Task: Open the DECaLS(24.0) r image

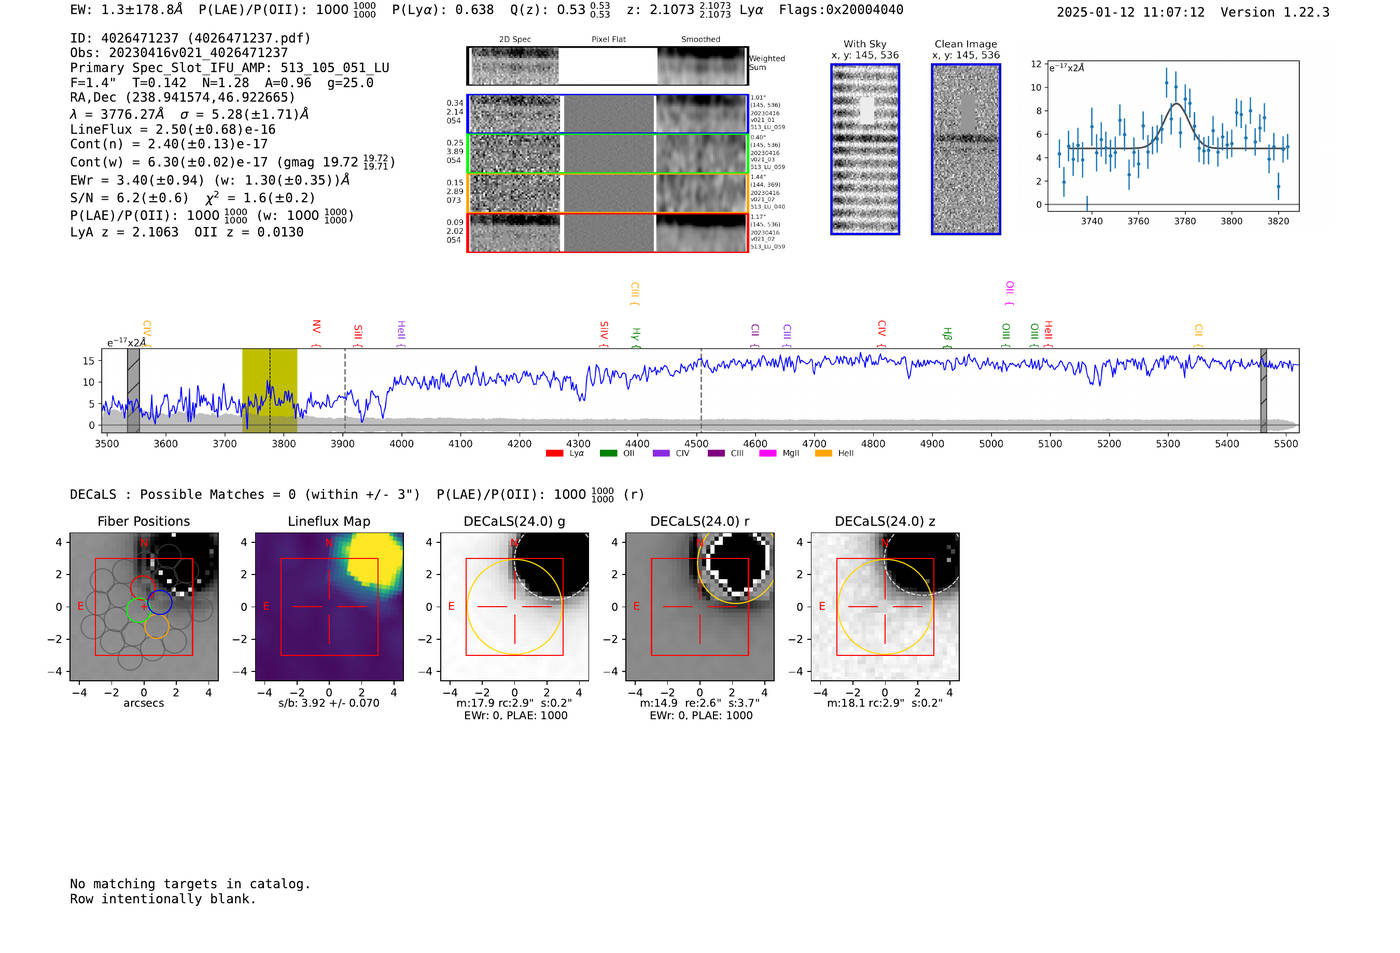Action: [x=699, y=607]
